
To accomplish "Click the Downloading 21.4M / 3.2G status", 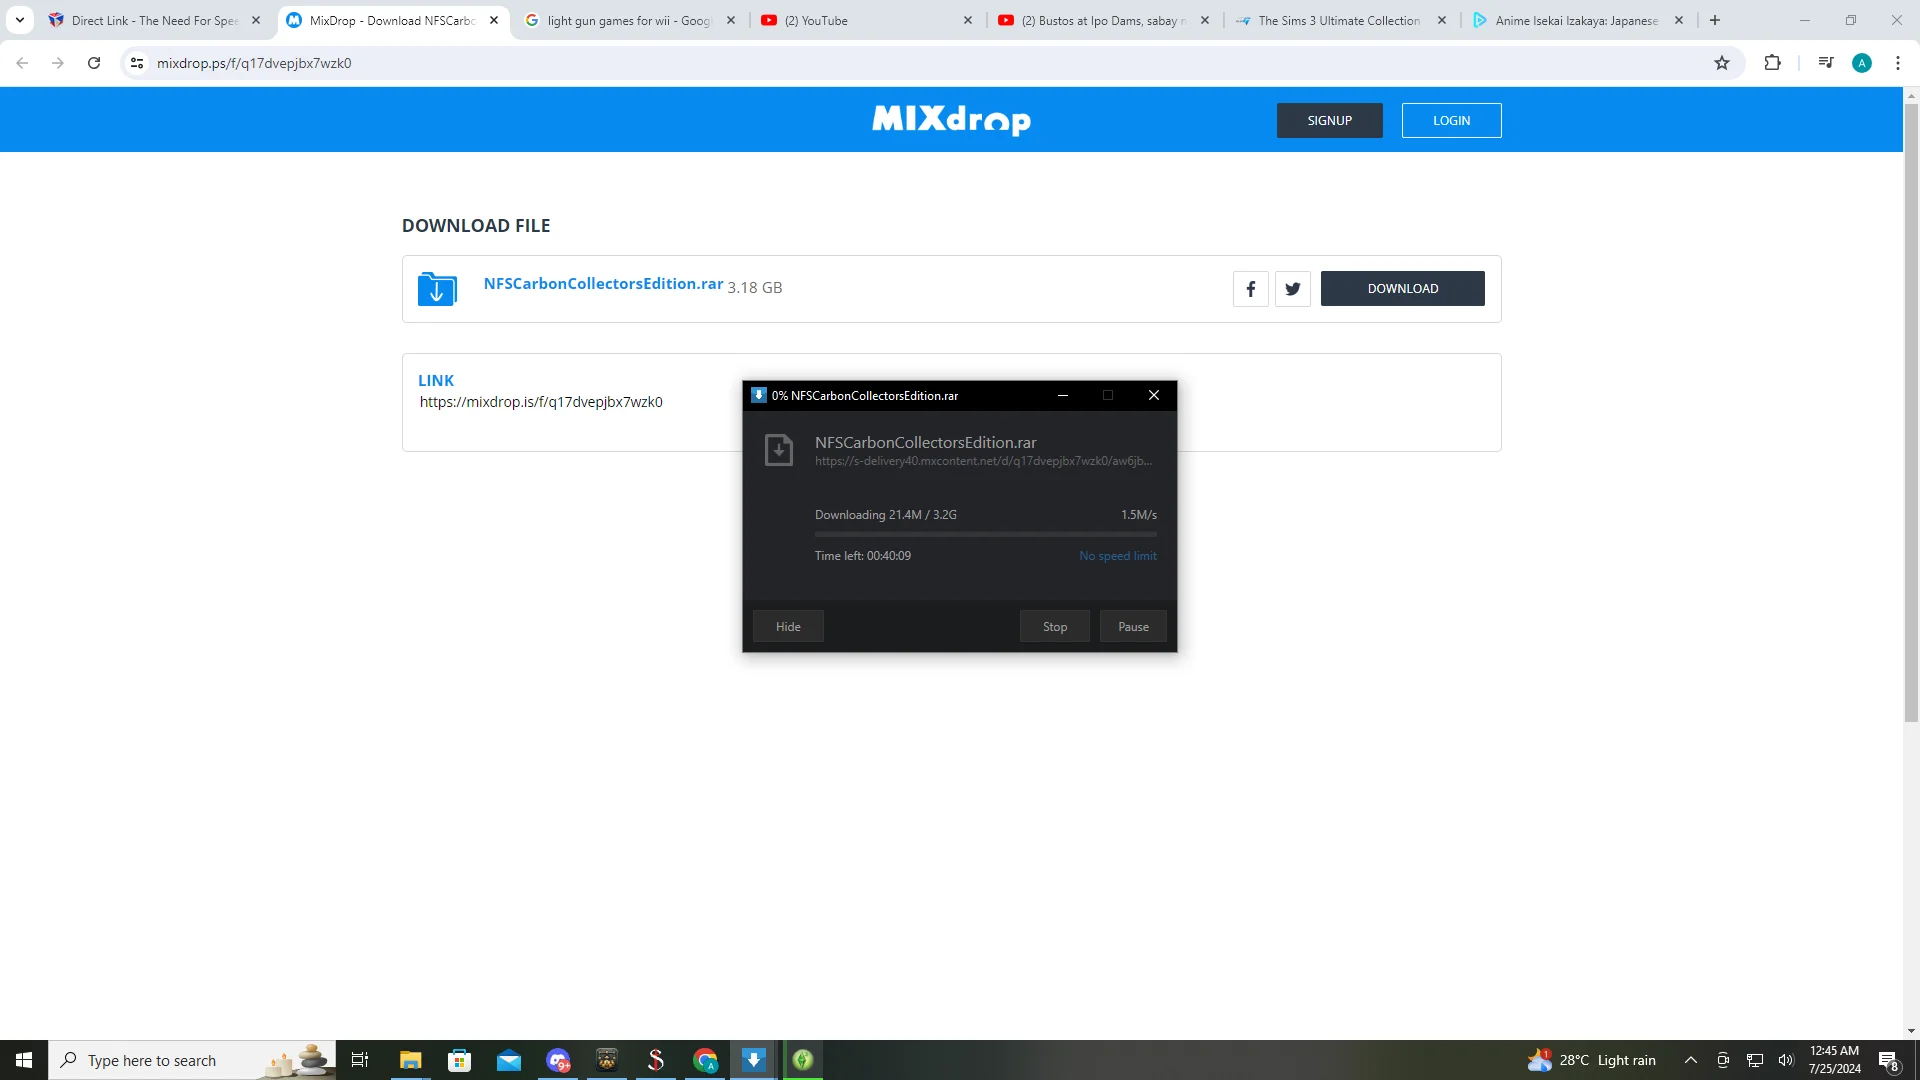I will [886, 515].
